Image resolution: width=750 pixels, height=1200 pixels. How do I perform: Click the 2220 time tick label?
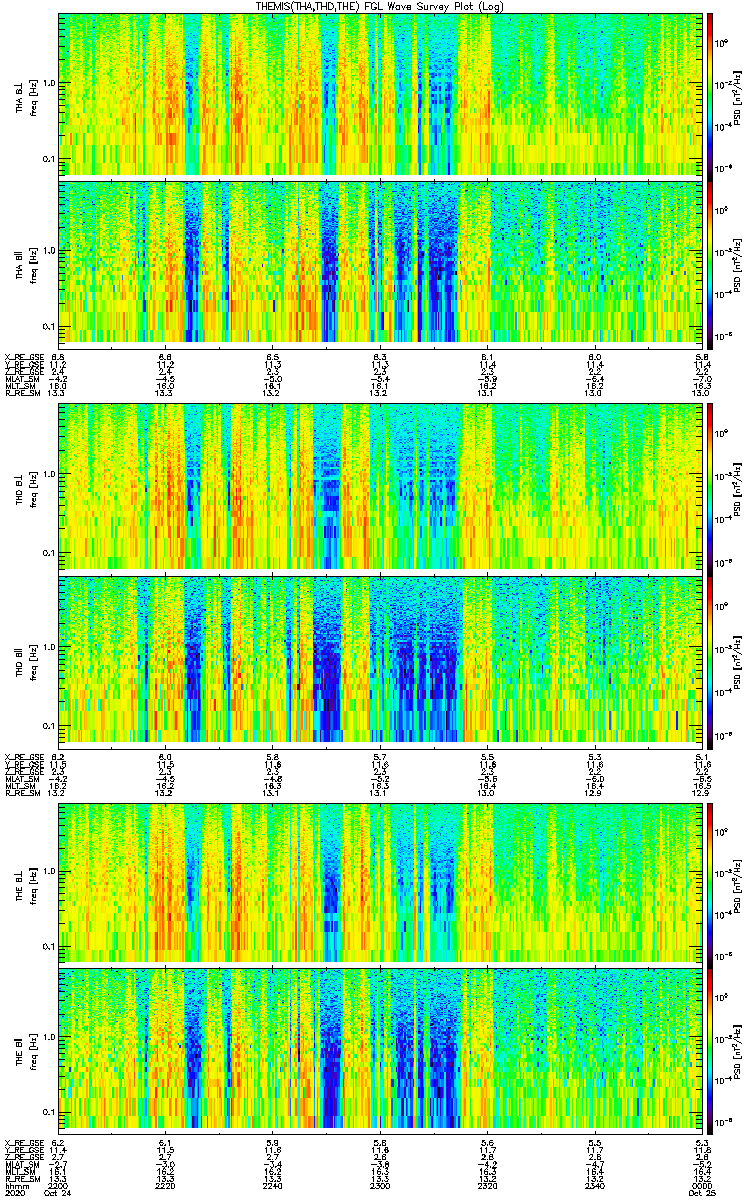[165, 1187]
